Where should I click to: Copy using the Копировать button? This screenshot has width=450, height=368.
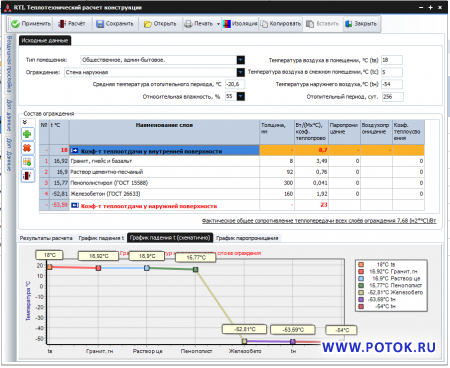pos(281,24)
